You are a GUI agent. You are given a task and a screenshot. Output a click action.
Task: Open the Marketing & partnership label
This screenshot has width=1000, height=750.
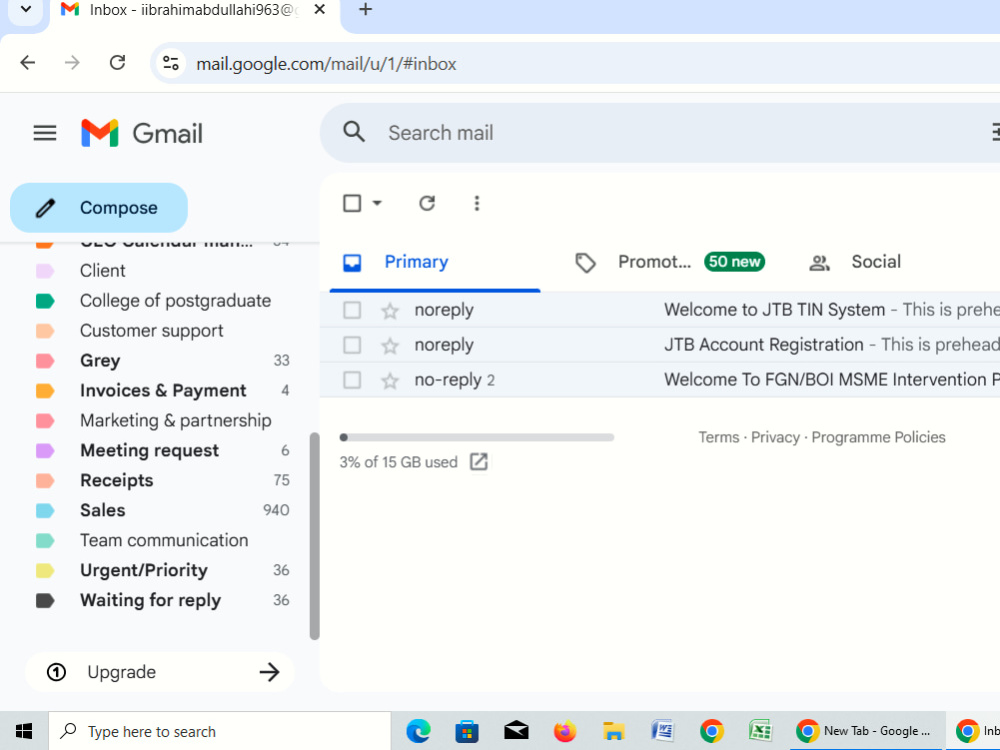pos(176,421)
